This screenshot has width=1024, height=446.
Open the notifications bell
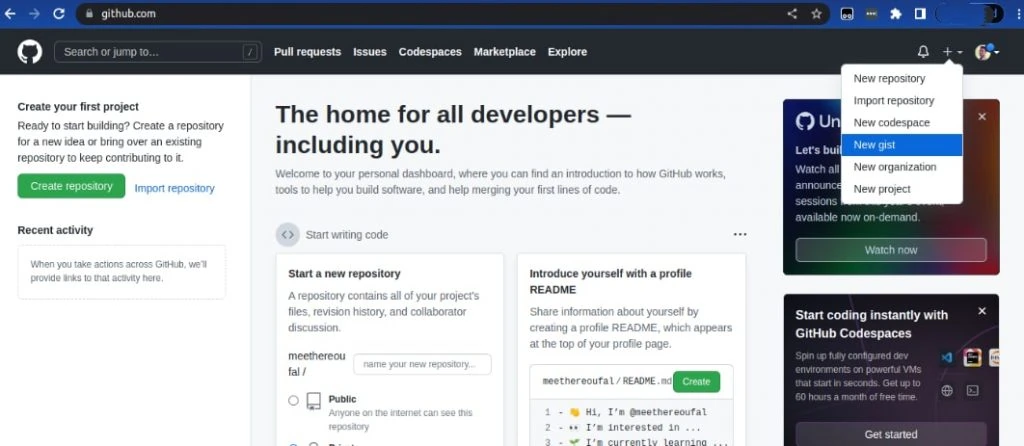pos(923,52)
